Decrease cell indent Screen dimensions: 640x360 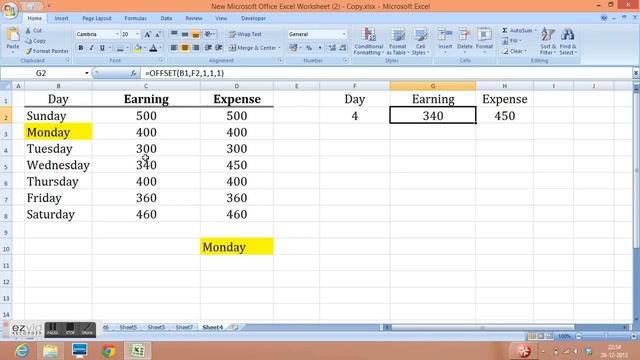(x=208, y=48)
